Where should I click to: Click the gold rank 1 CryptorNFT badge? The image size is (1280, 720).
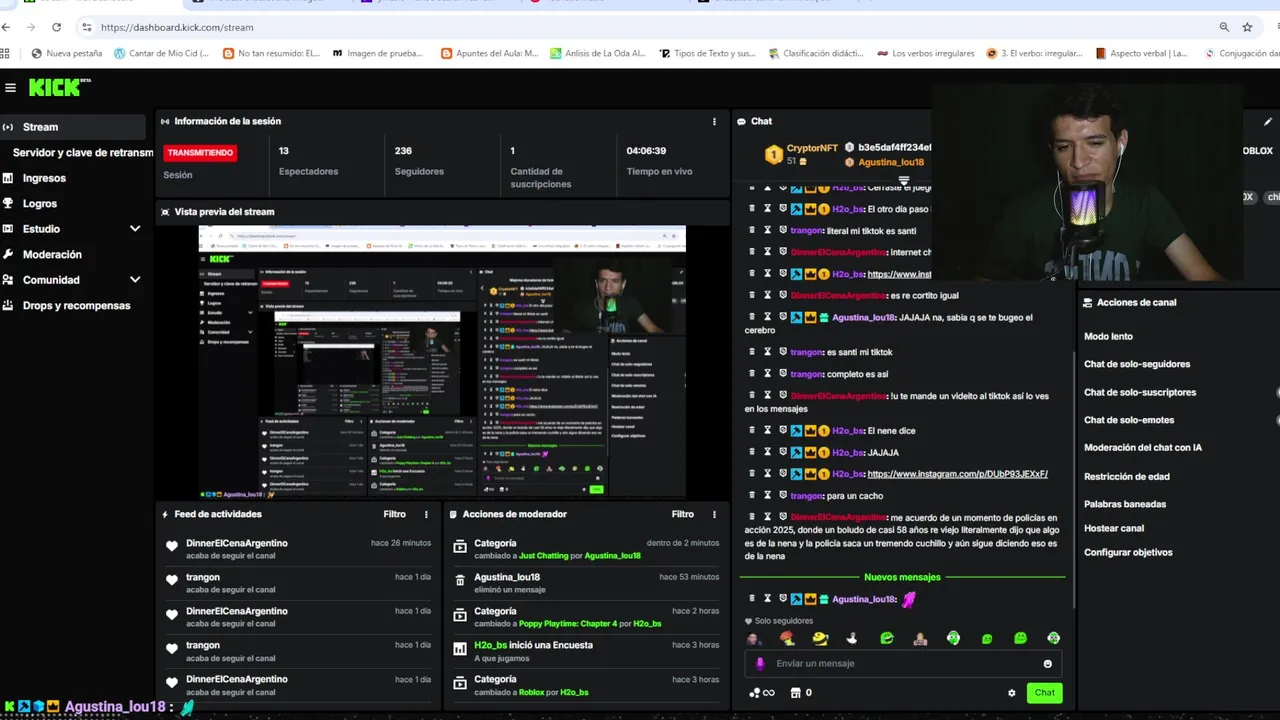click(773, 155)
